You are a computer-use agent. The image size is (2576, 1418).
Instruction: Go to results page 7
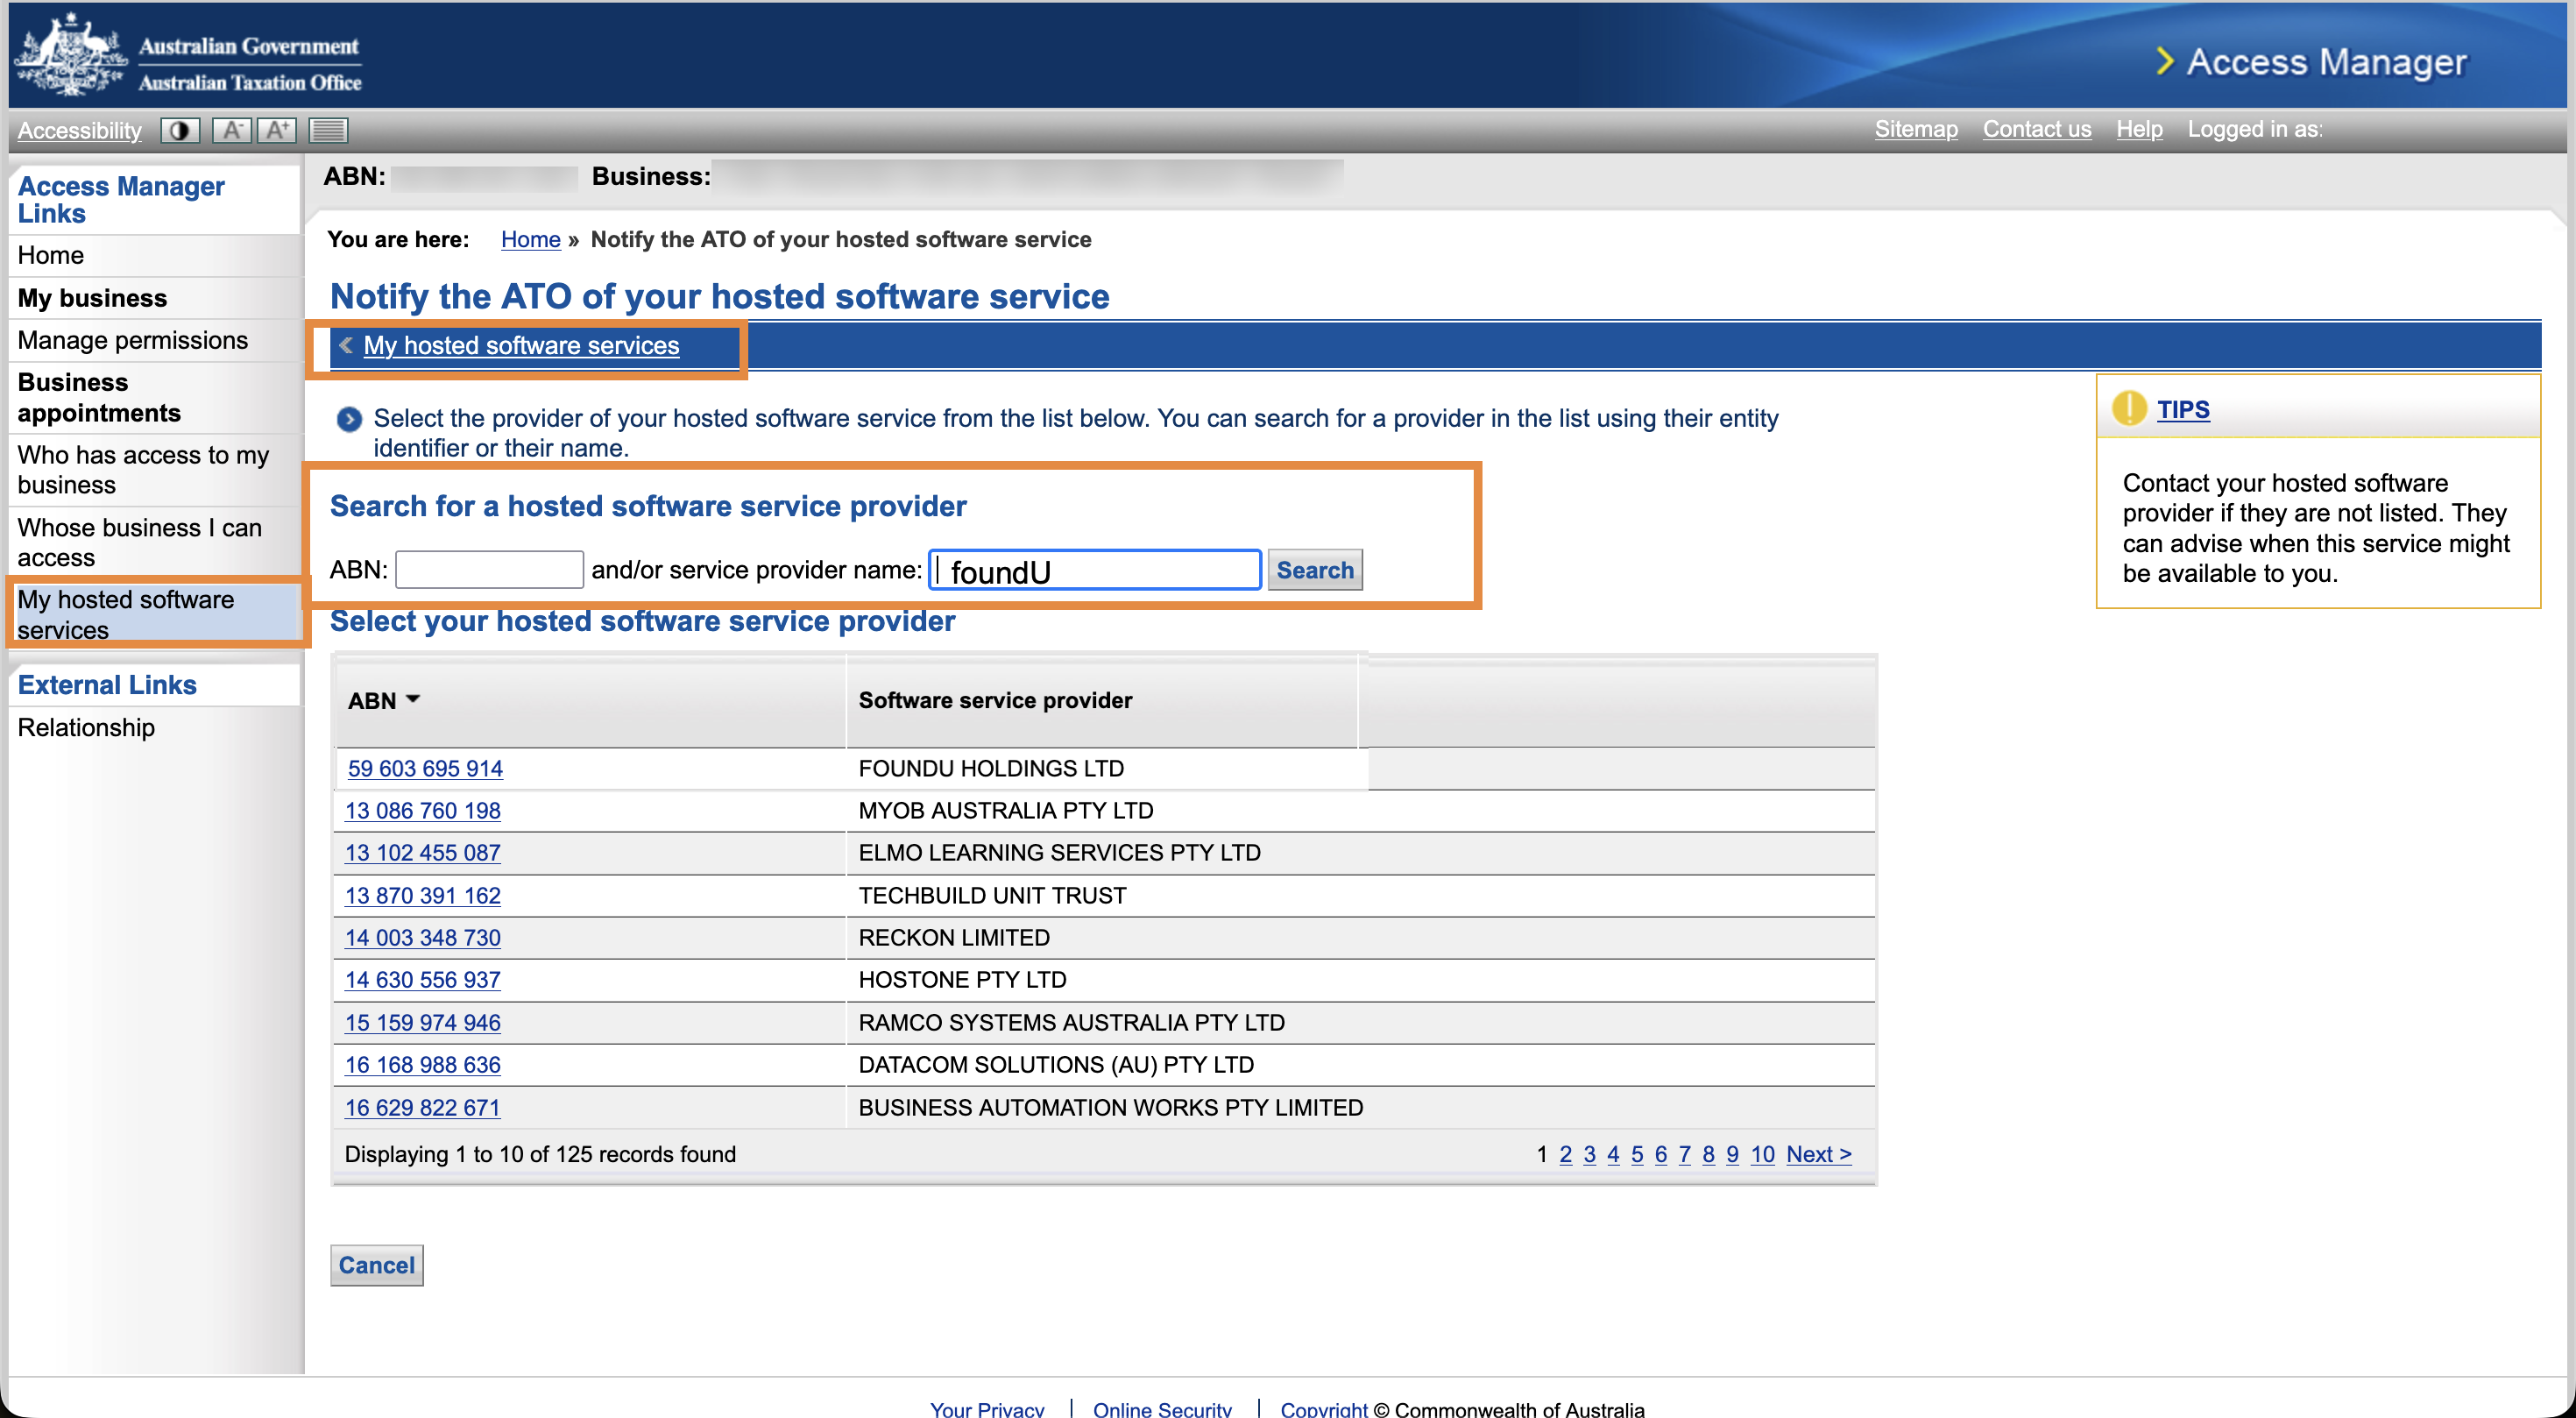coord(1685,1154)
